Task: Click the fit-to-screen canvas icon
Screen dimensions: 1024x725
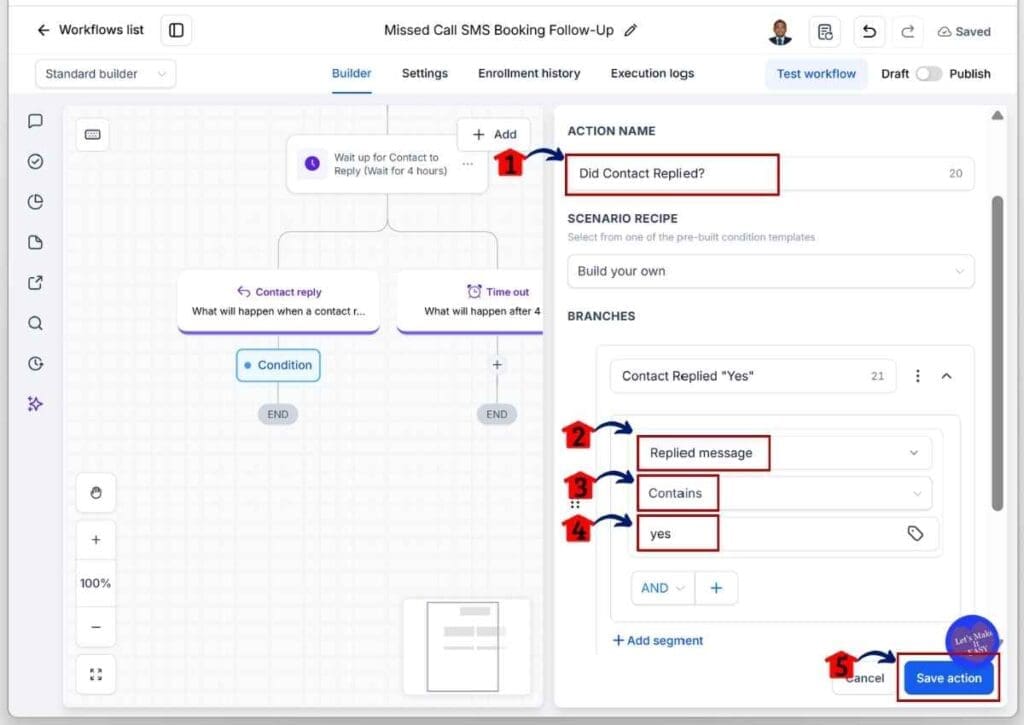Action: 96,674
